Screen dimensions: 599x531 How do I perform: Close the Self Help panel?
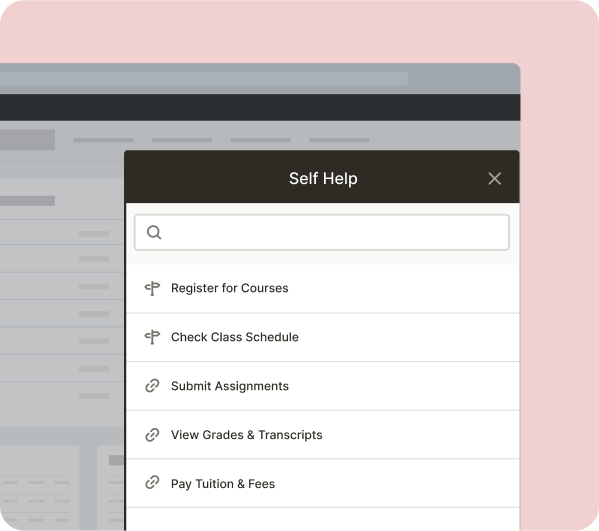point(494,178)
